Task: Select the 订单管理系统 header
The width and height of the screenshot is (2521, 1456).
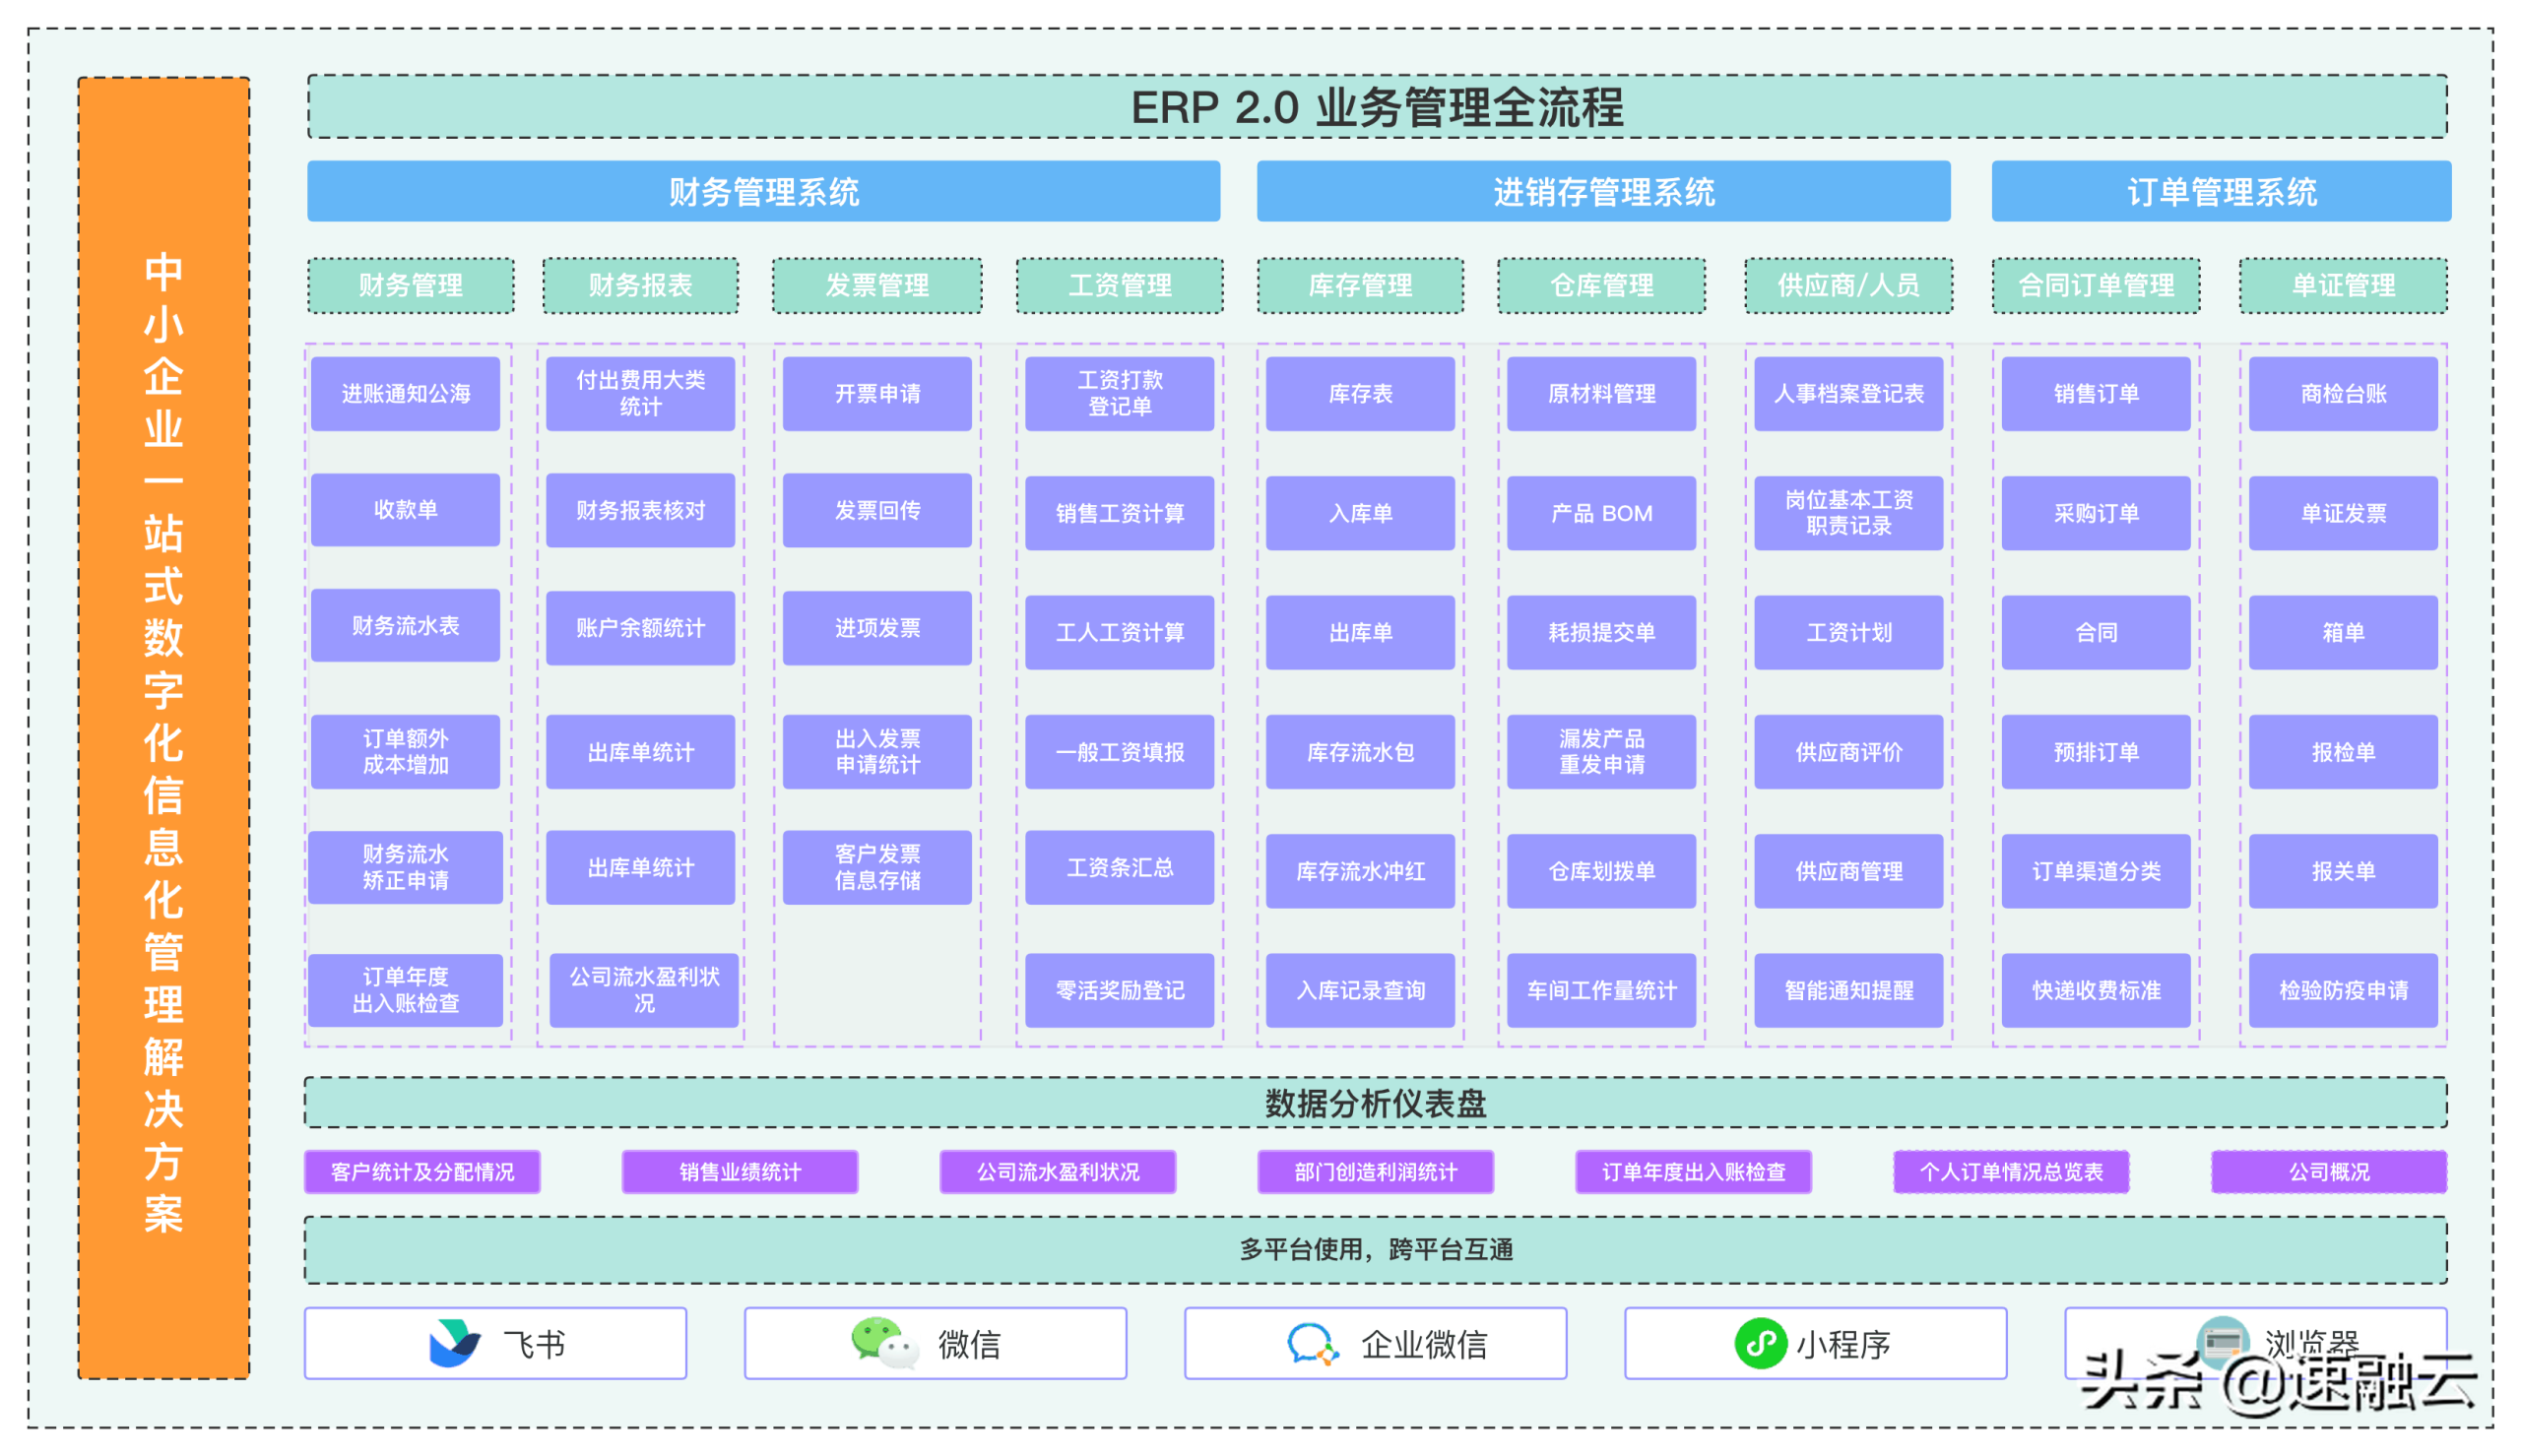Action: 2221,191
